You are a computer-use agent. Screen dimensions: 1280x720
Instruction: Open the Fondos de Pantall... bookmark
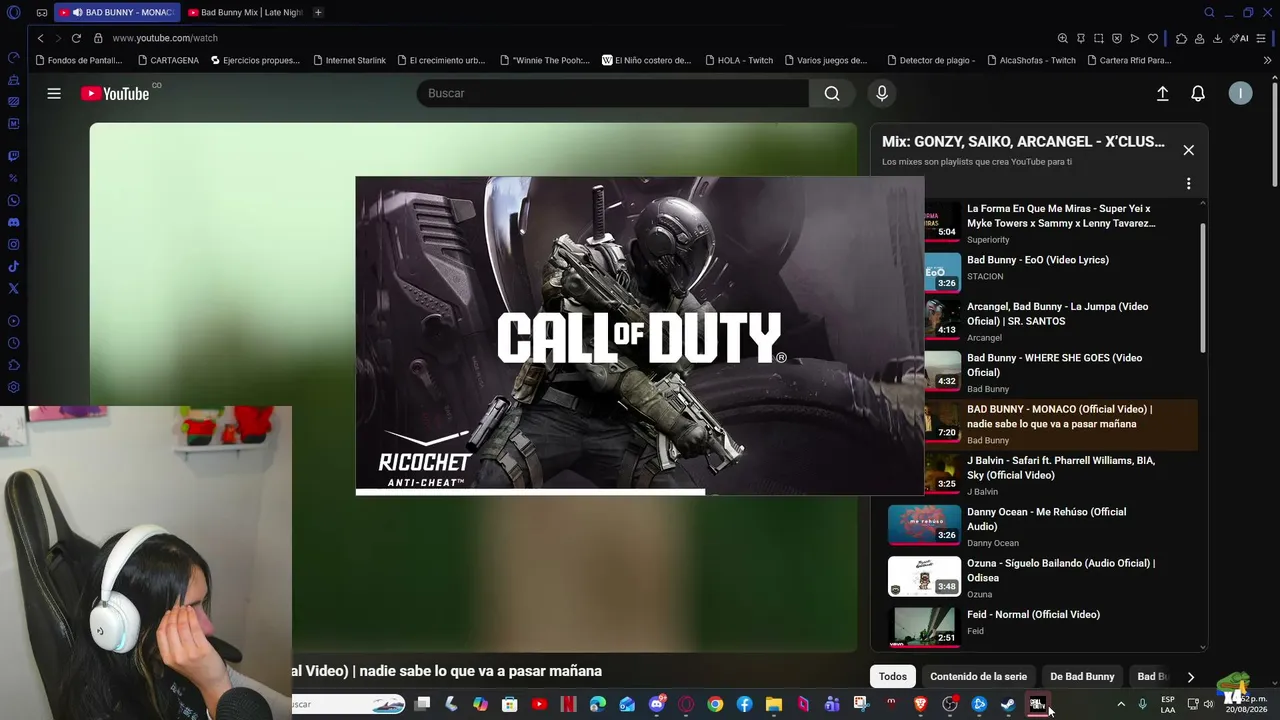click(x=78, y=60)
